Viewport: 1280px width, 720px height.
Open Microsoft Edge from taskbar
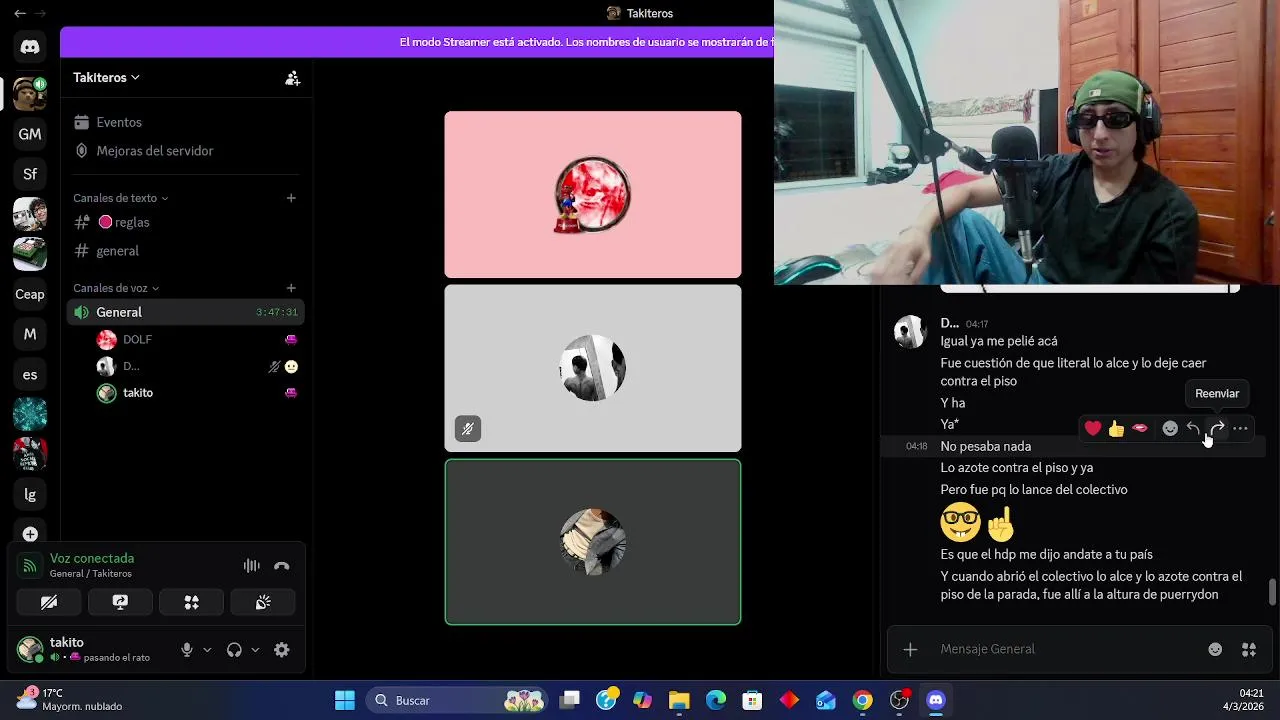coord(716,700)
